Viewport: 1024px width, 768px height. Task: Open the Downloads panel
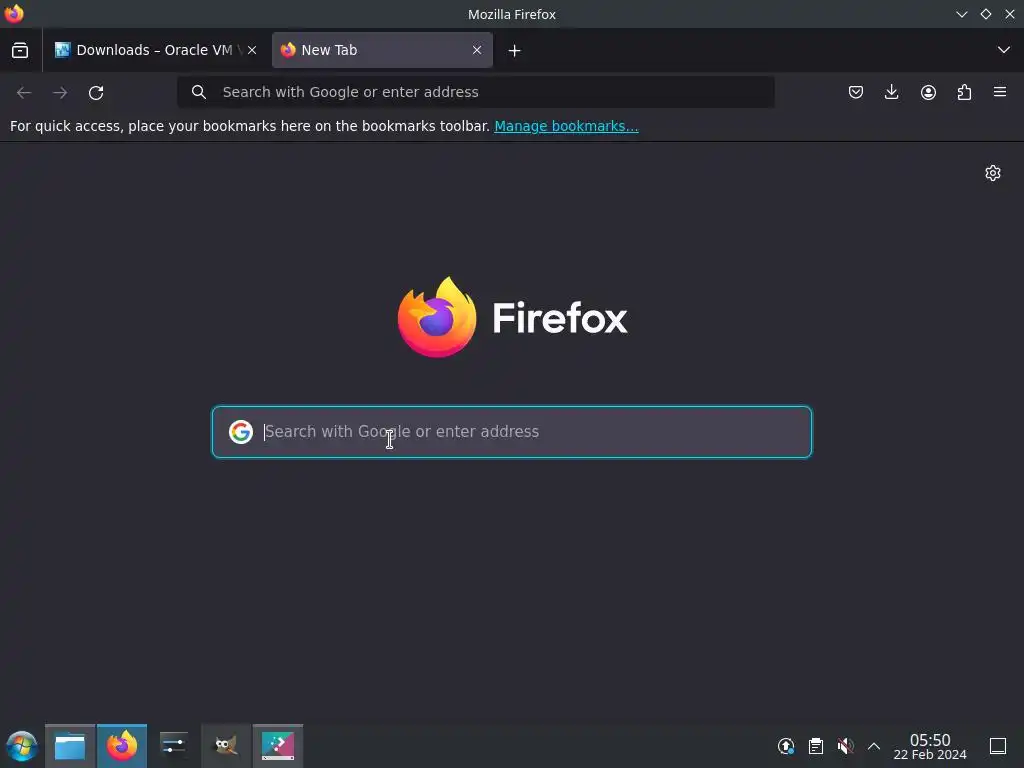[x=891, y=92]
